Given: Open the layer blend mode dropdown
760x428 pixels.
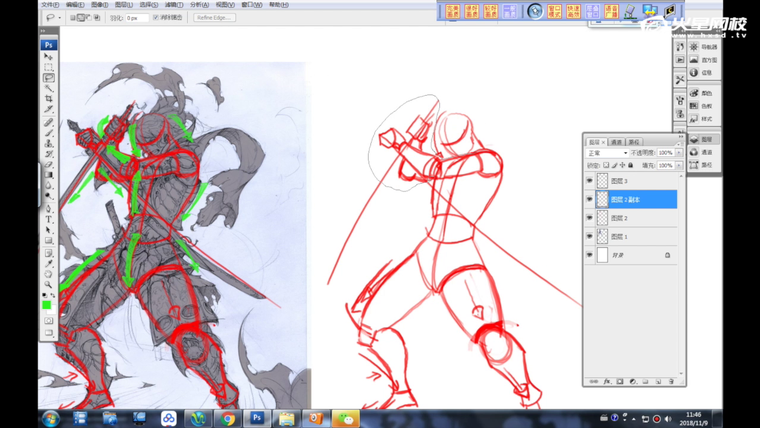Looking at the screenshot, I should click(x=607, y=153).
